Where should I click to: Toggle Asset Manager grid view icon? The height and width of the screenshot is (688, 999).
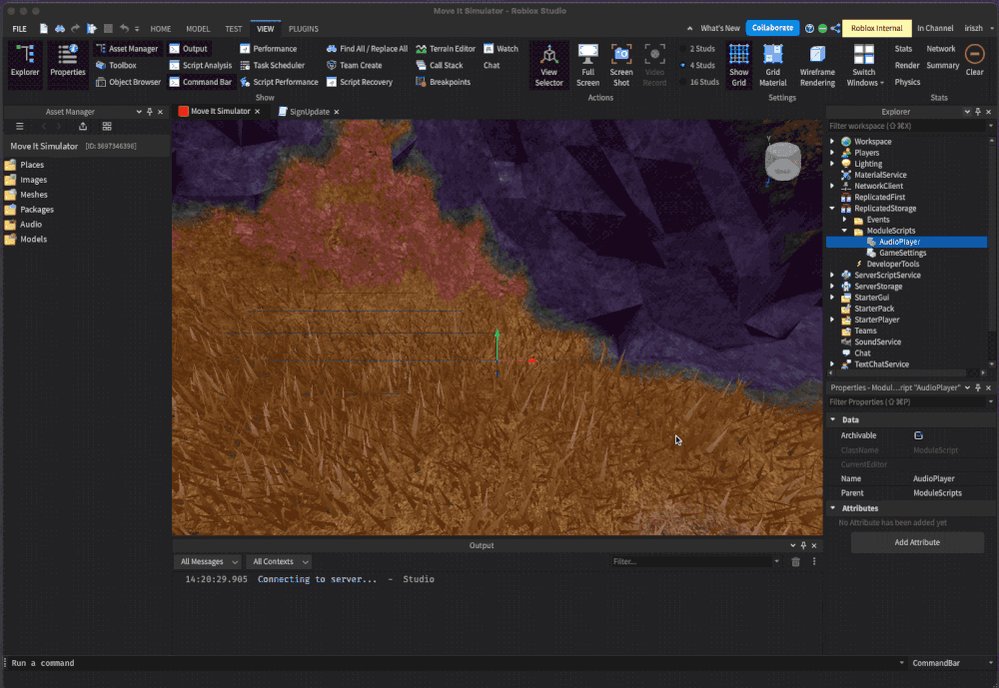pyautogui.click(x=106, y=126)
